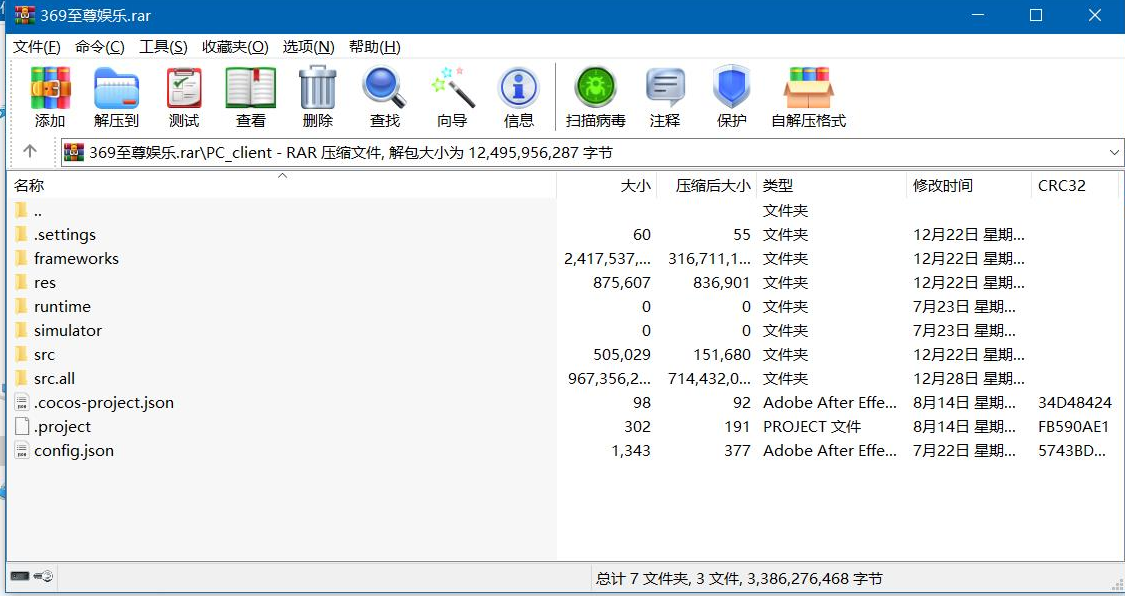Image resolution: width=1125 pixels, height=596 pixels.
Task: Select the config.json file
Action: tap(75, 450)
